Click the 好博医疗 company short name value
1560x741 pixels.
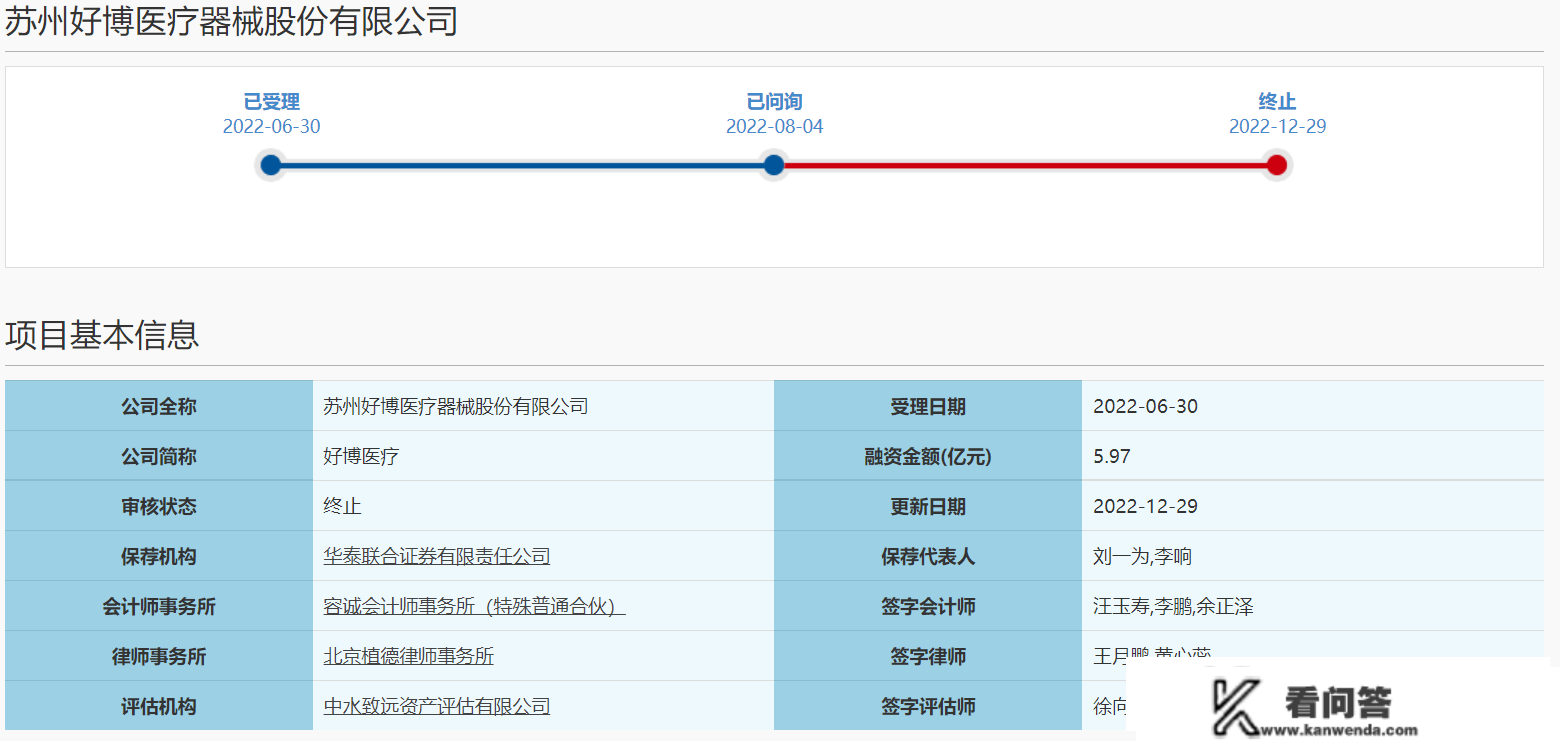click(x=361, y=456)
